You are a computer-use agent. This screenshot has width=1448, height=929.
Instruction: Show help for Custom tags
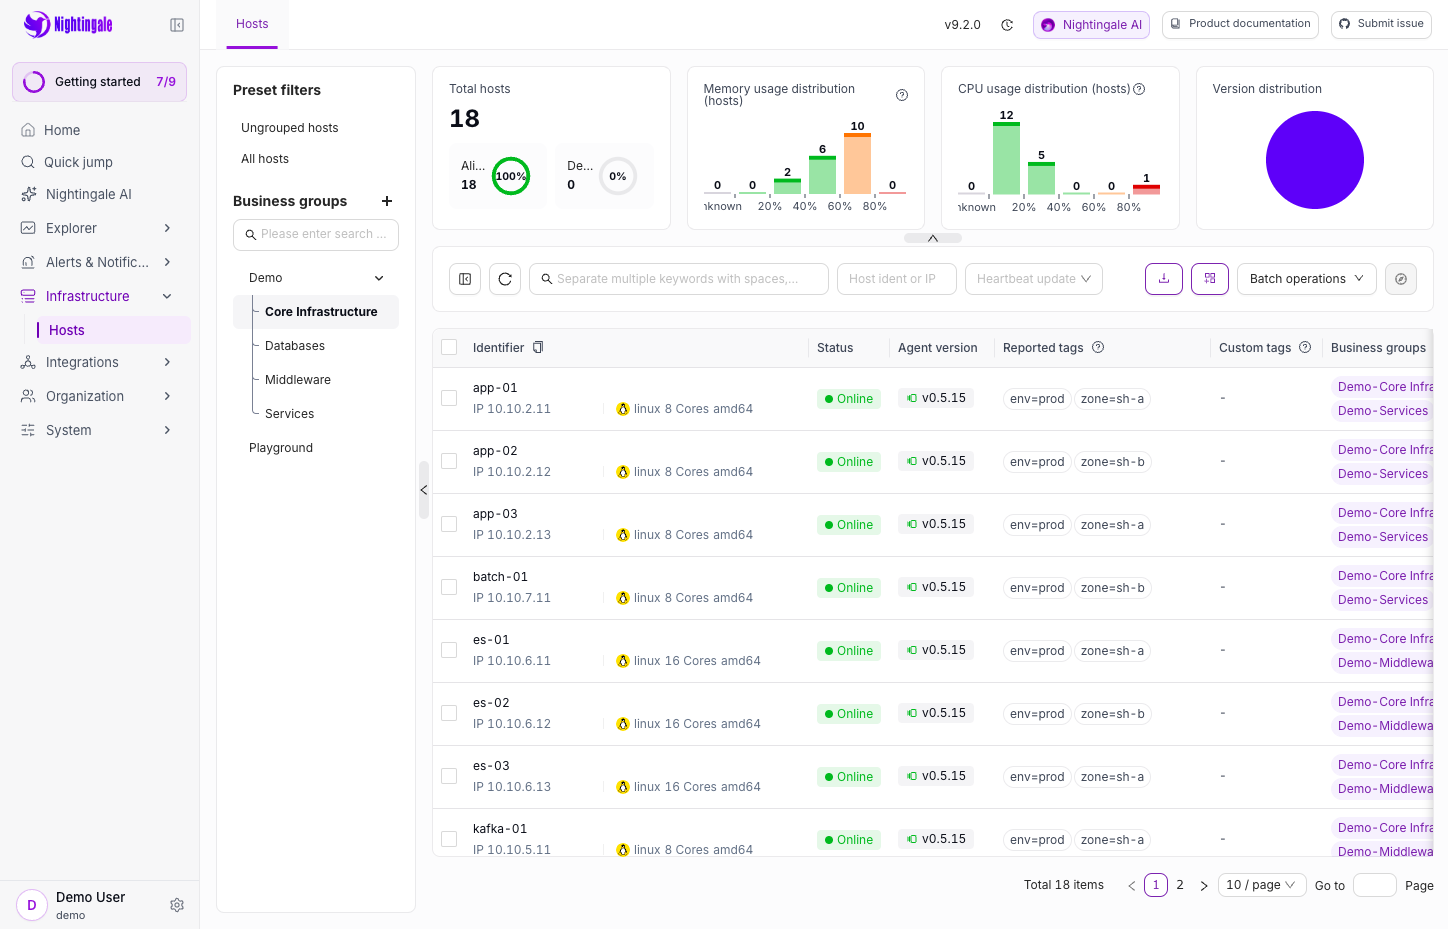(1305, 347)
